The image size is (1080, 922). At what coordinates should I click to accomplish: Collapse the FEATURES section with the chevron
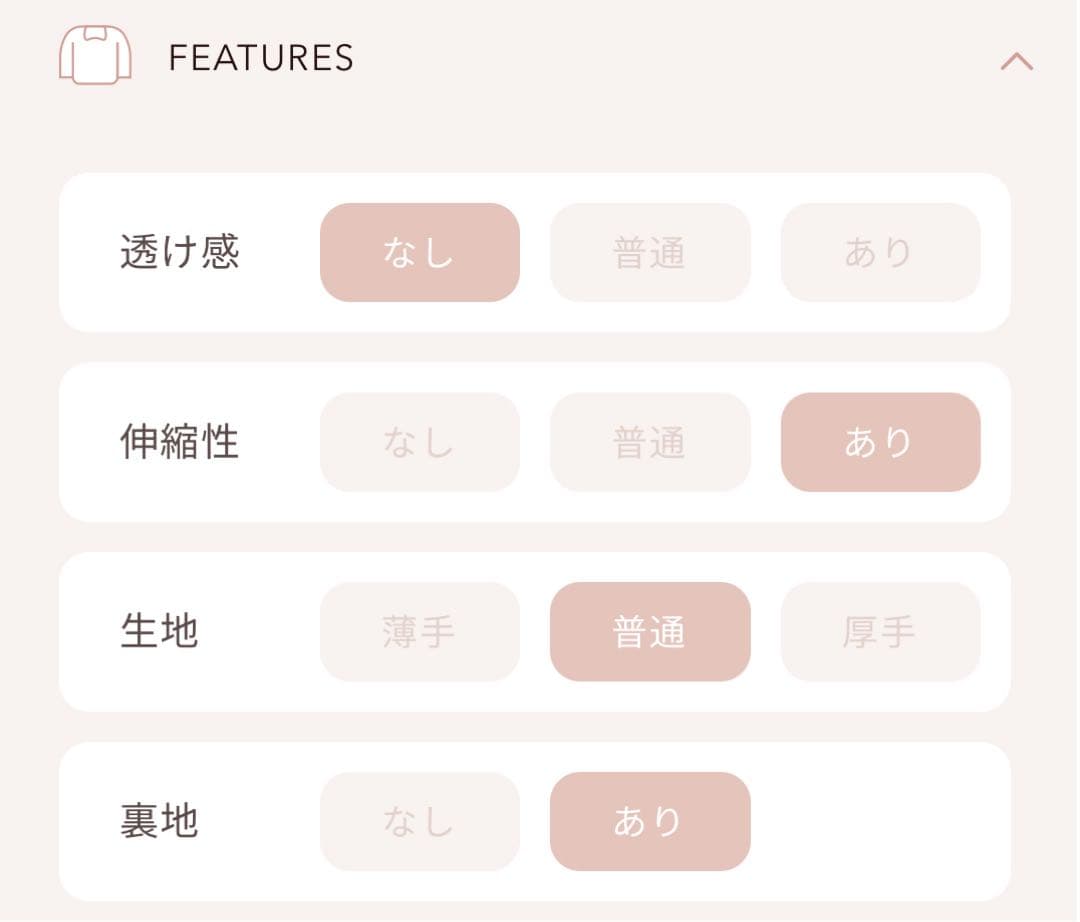coord(1016,61)
